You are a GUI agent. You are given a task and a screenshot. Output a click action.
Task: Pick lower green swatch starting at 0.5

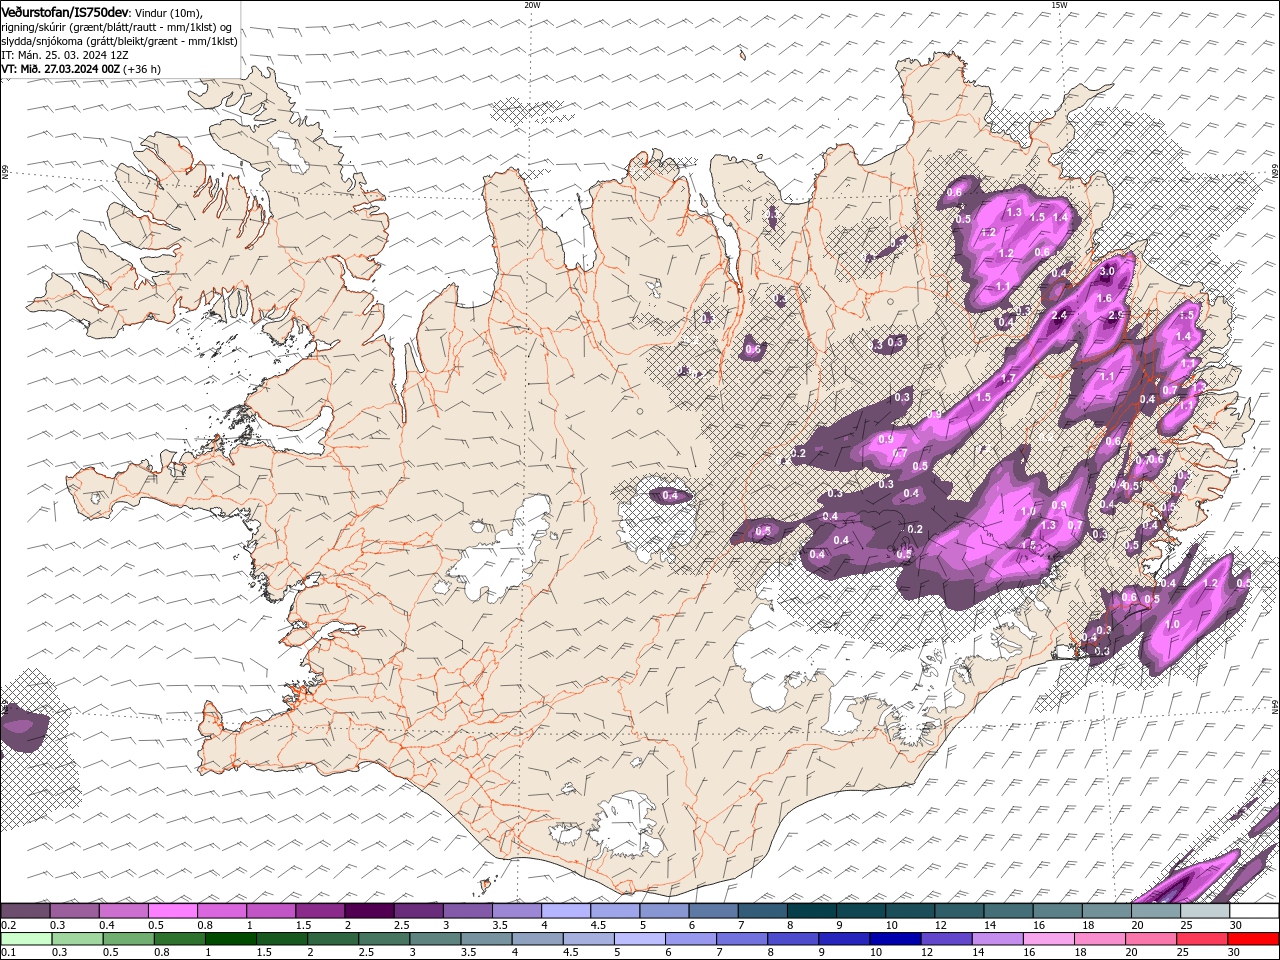click(129, 939)
